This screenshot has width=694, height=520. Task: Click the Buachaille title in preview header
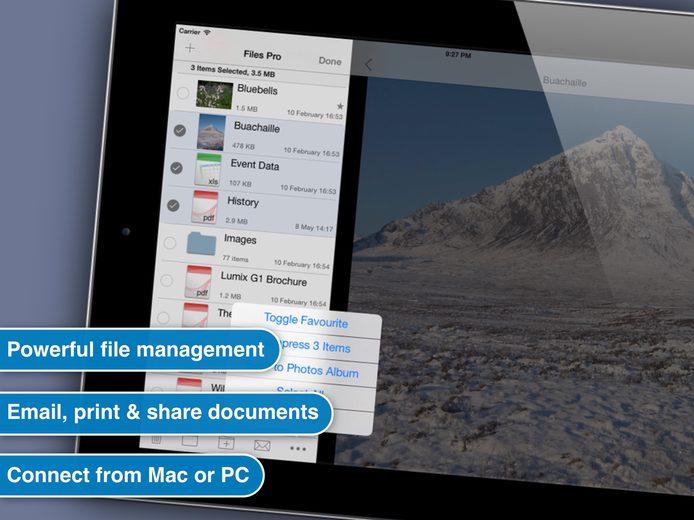[564, 81]
